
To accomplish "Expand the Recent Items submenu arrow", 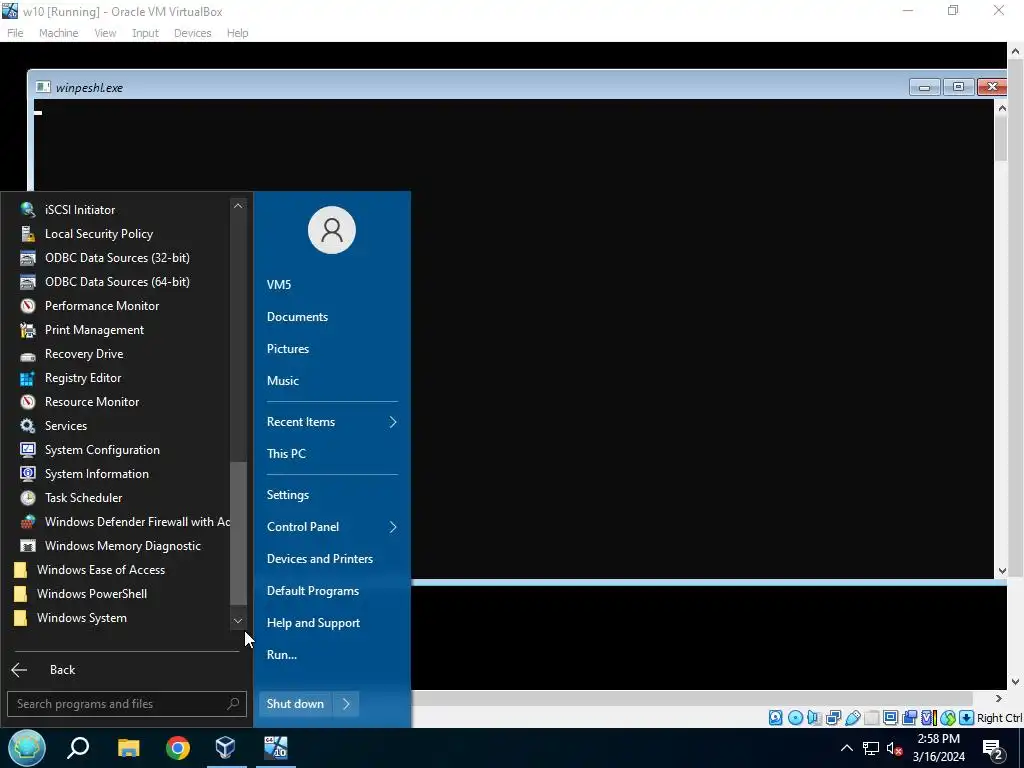I will [393, 422].
